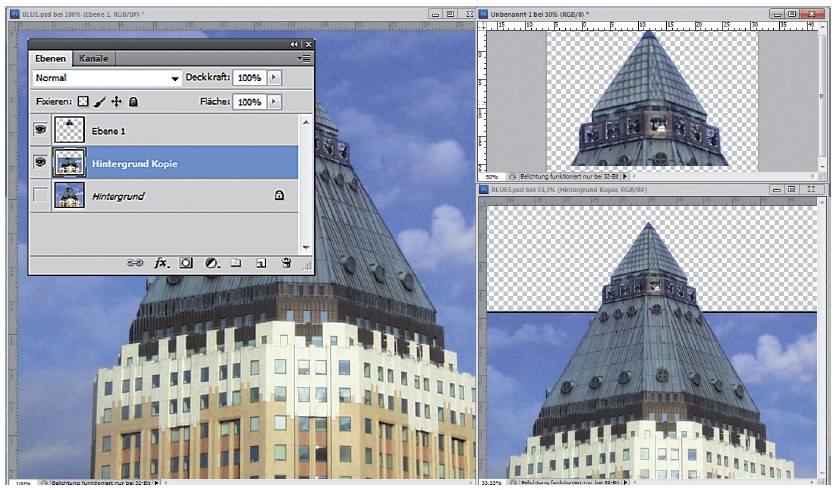Maximize the Unbenannt-1 window
Viewport: 837px width, 490px height.
click(792, 14)
